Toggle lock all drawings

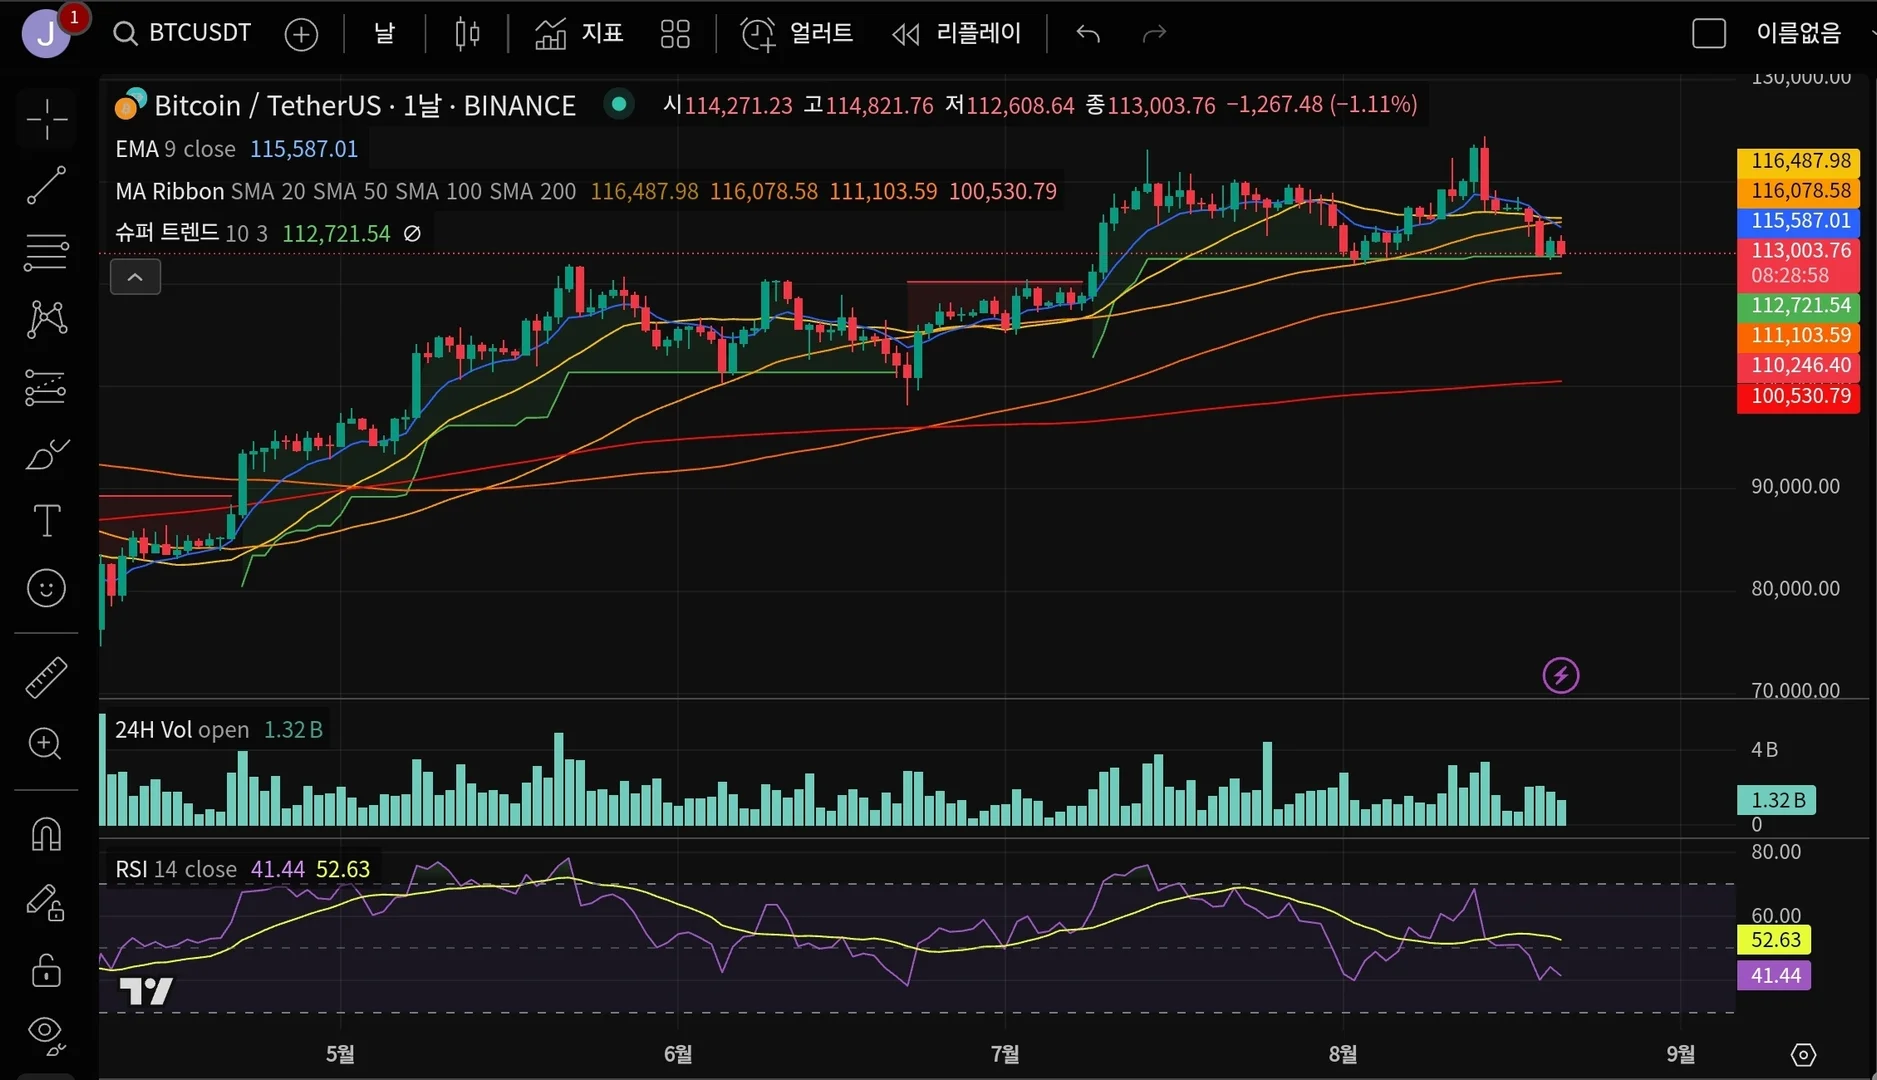coord(46,969)
